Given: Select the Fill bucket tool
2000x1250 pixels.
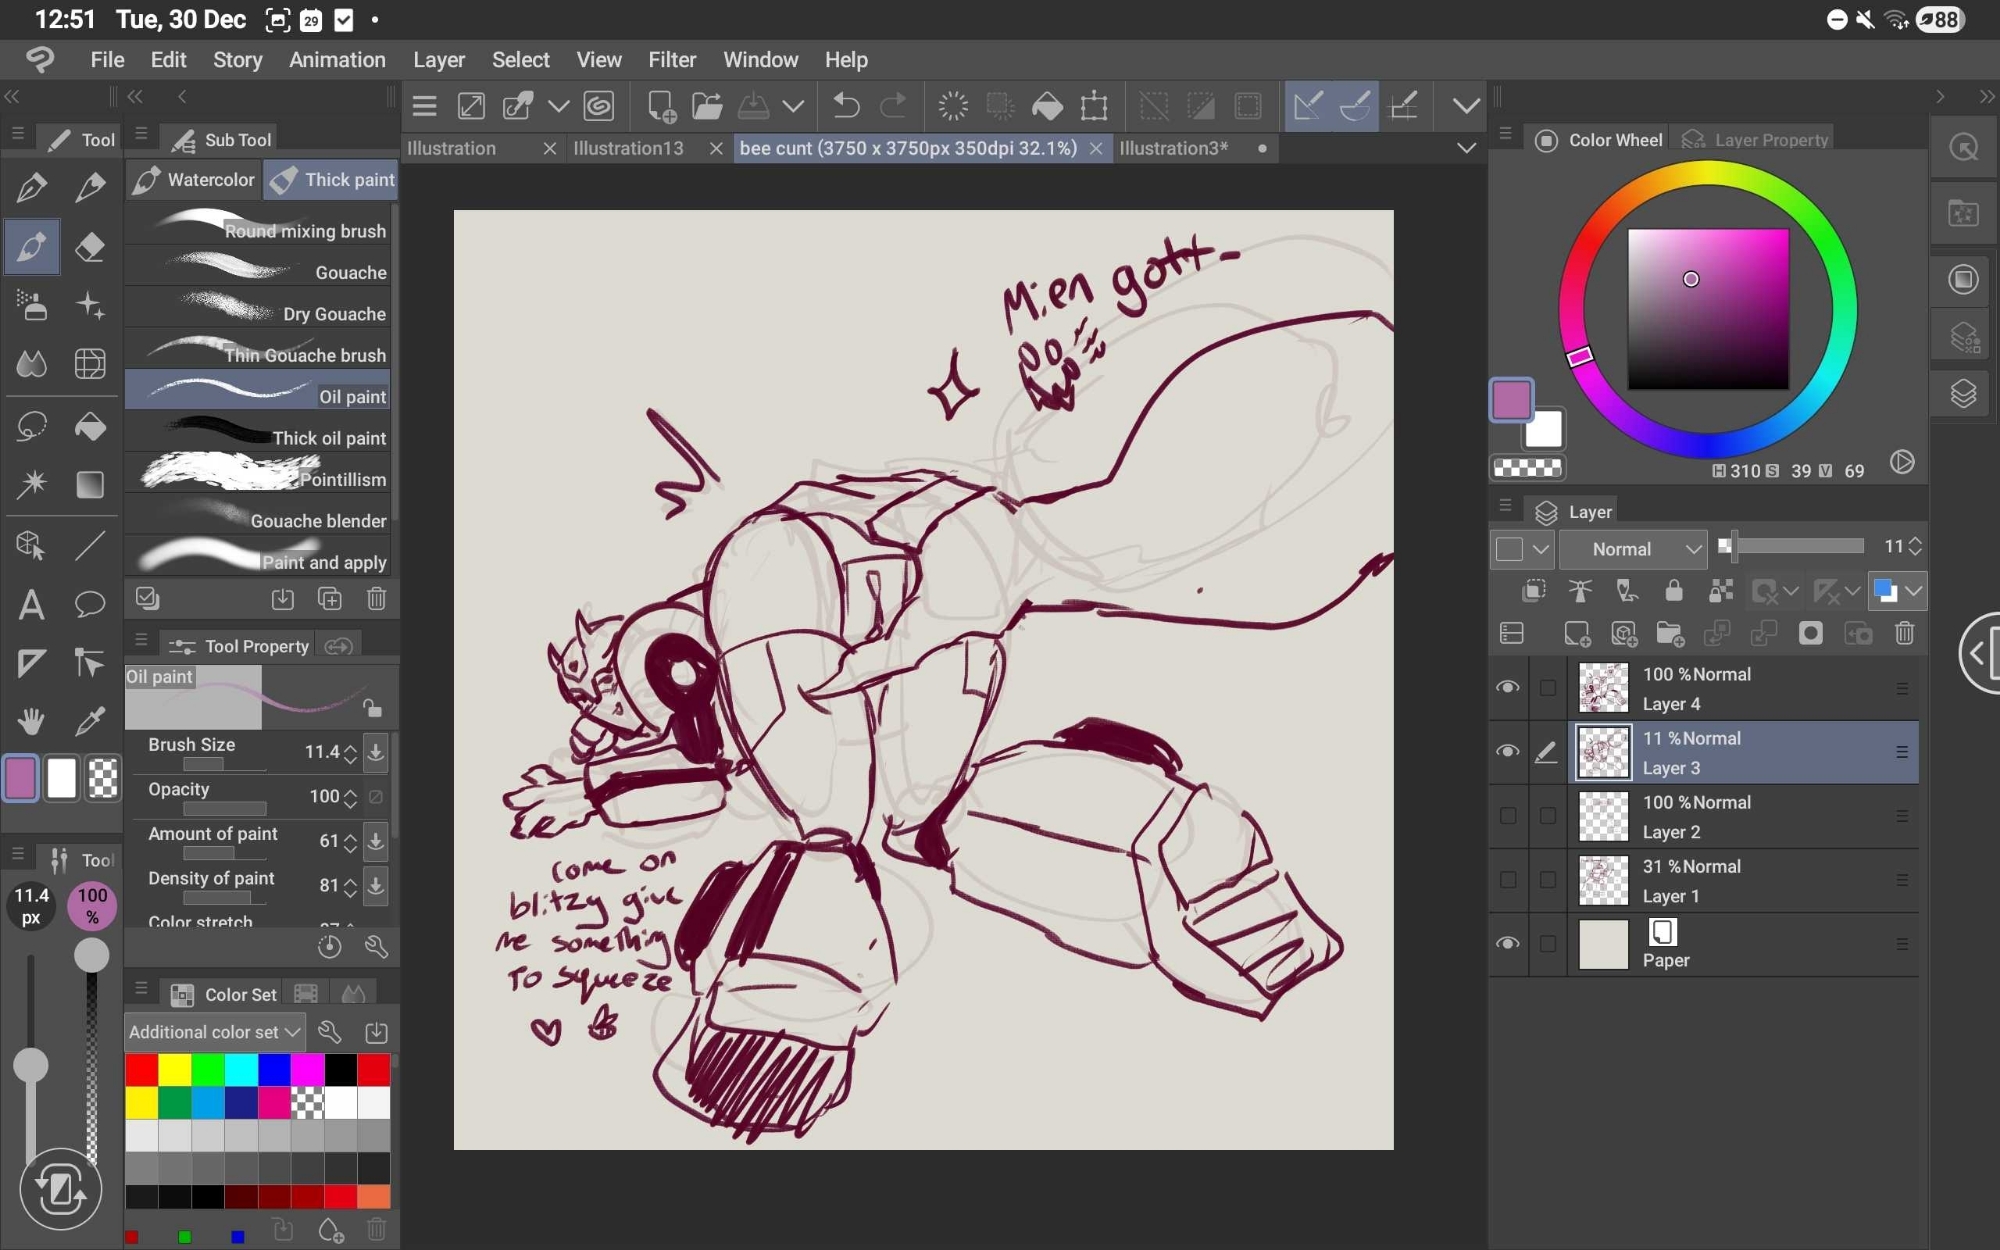Looking at the screenshot, I should coord(90,427).
